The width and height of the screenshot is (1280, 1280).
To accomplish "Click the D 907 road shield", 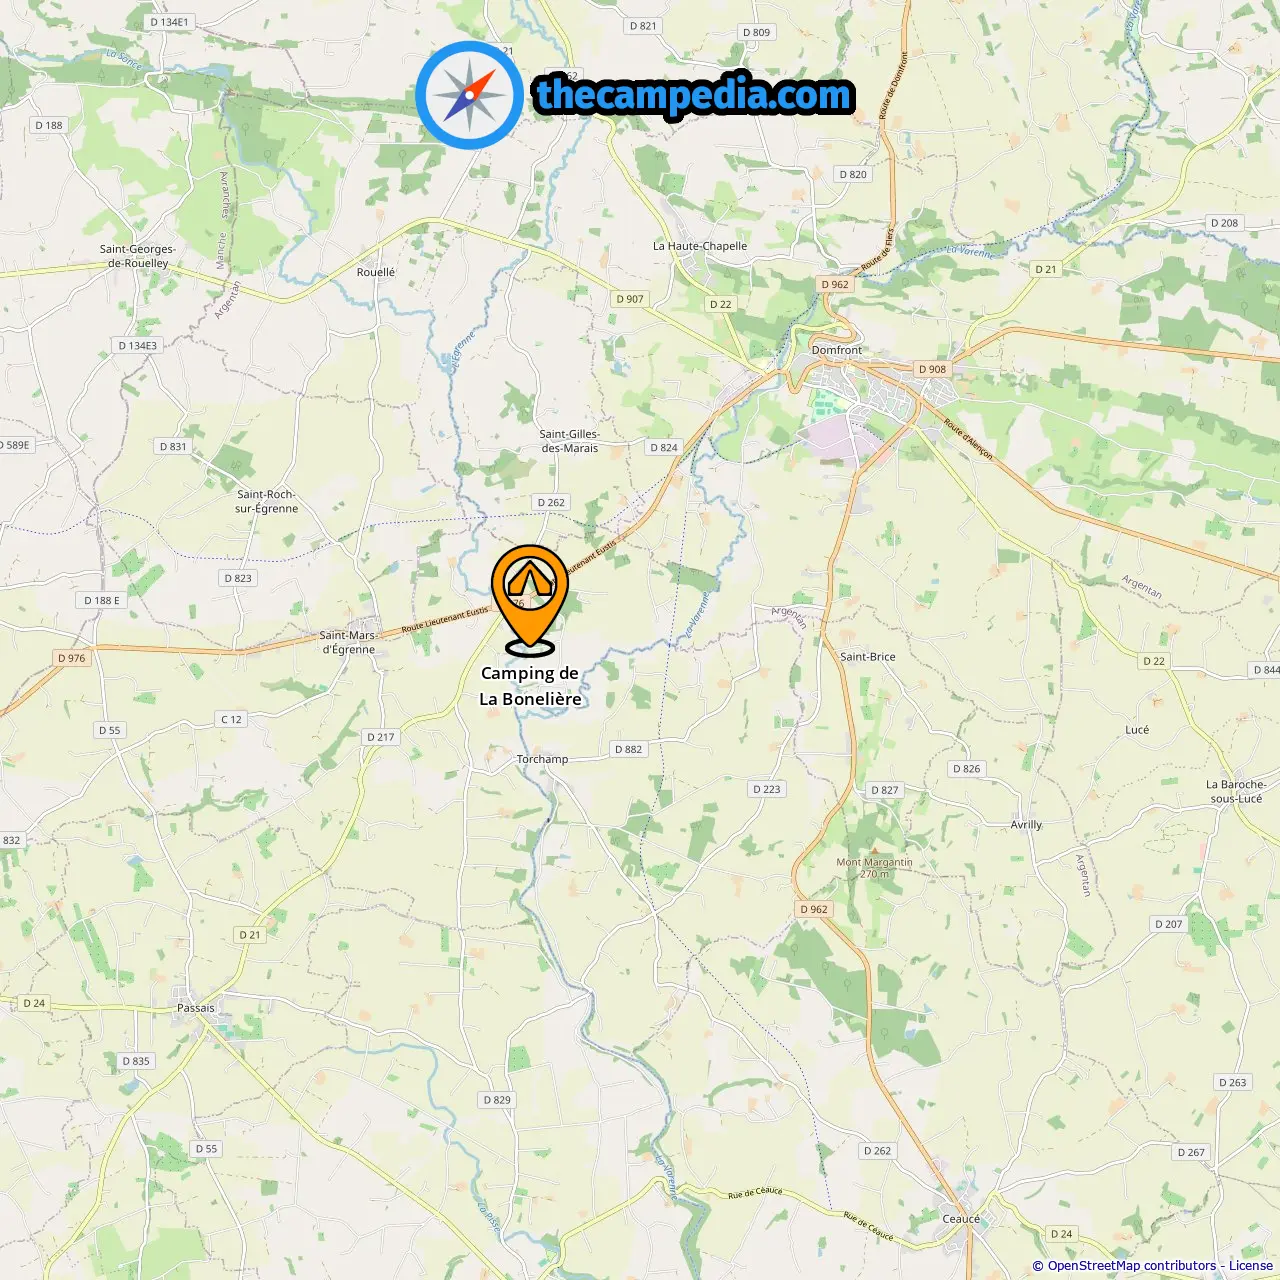I will pyautogui.click(x=630, y=299).
